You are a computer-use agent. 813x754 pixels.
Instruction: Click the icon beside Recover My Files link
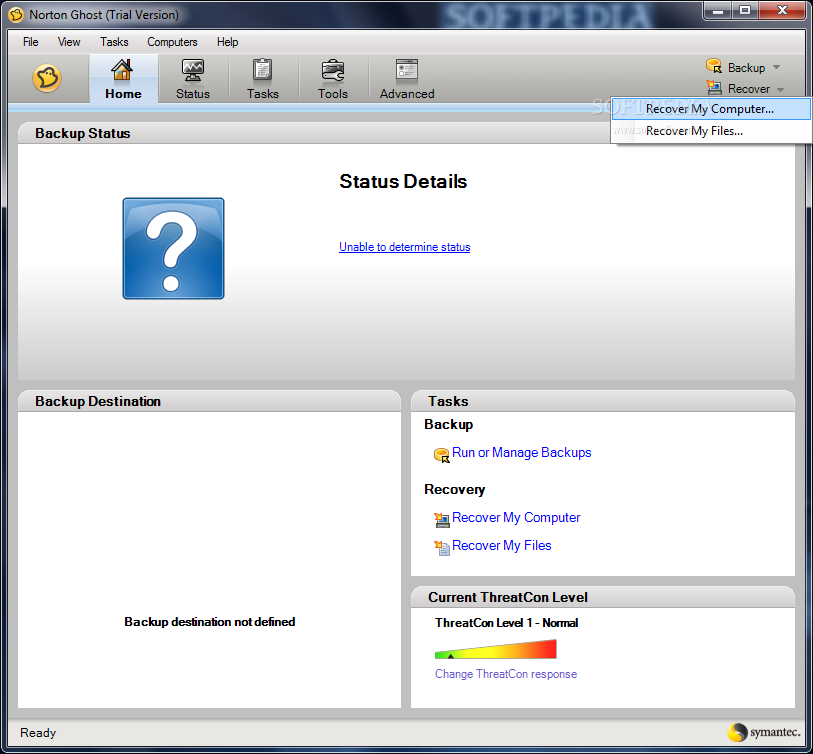click(442, 548)
